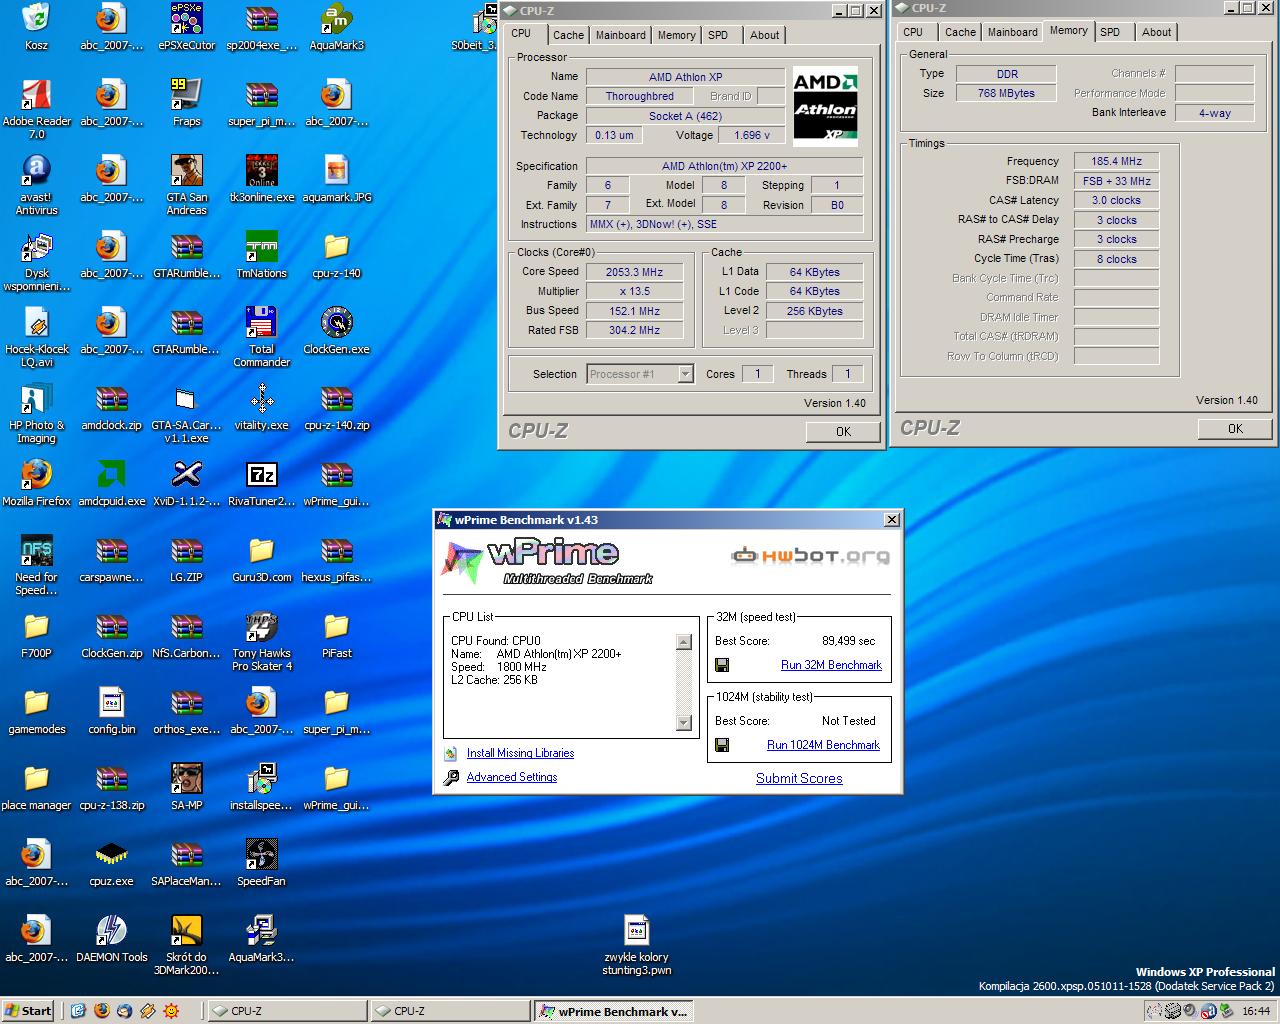
Task: Select the ClockGen.exe desktop icon
Action: (x=336, y=331)
